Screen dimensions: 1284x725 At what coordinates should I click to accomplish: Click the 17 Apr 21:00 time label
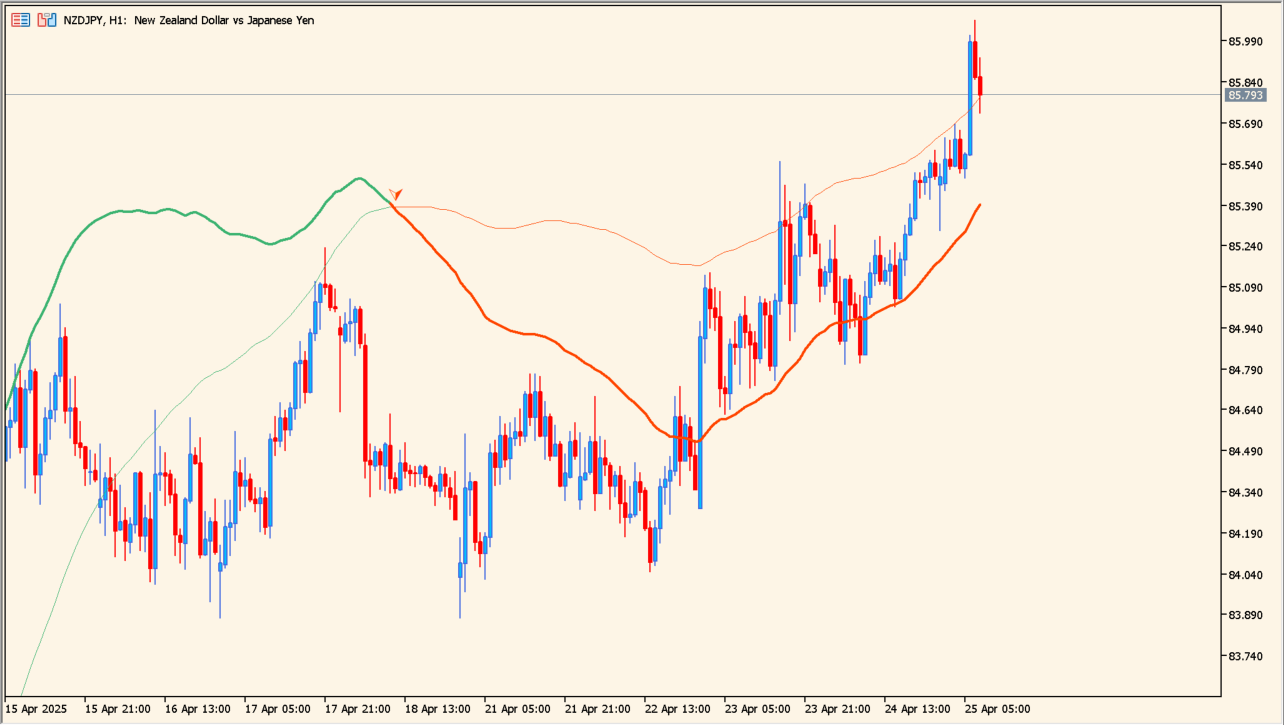[x=358, y=709]
